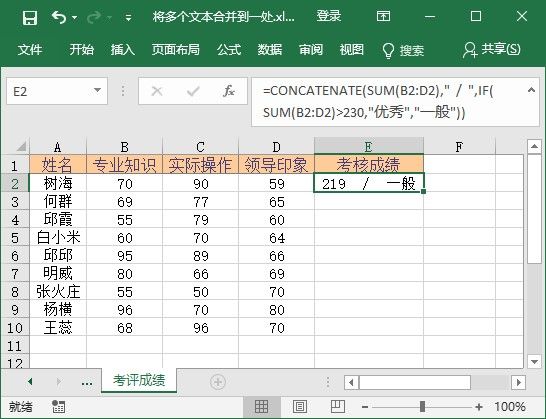Click the vertical scrollbar up arrow

tap(534, 146)
